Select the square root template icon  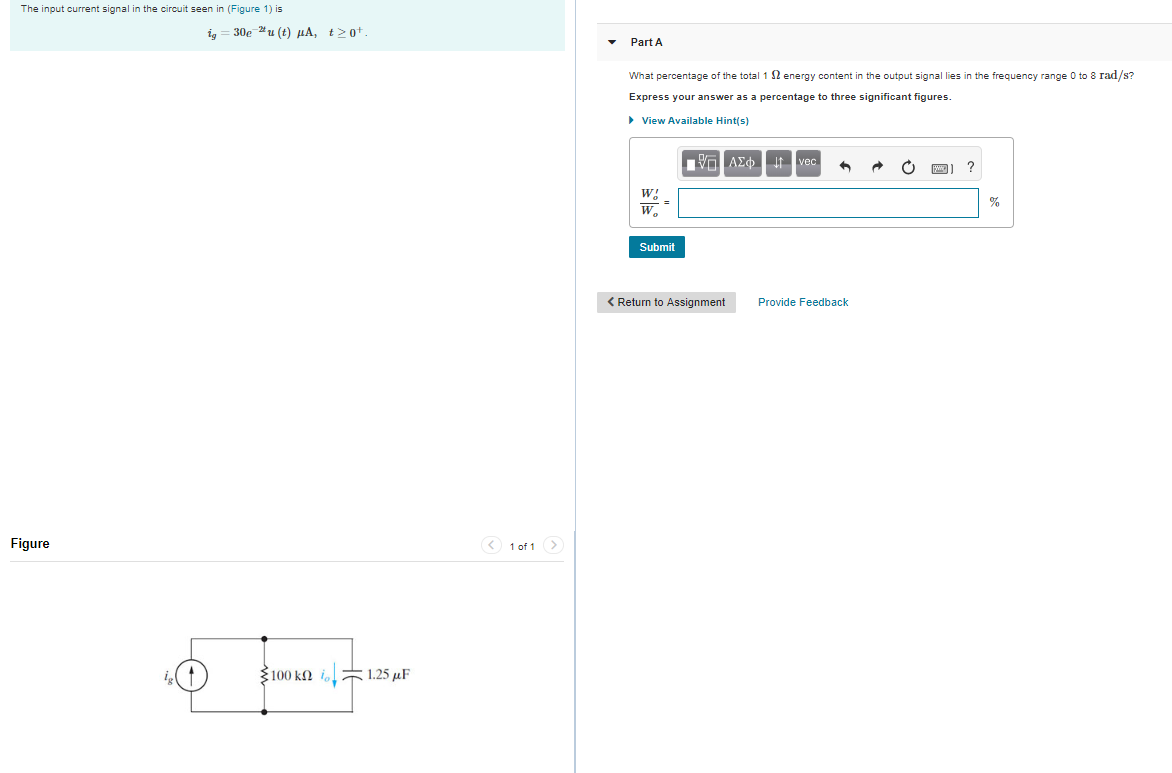(702, 163)
